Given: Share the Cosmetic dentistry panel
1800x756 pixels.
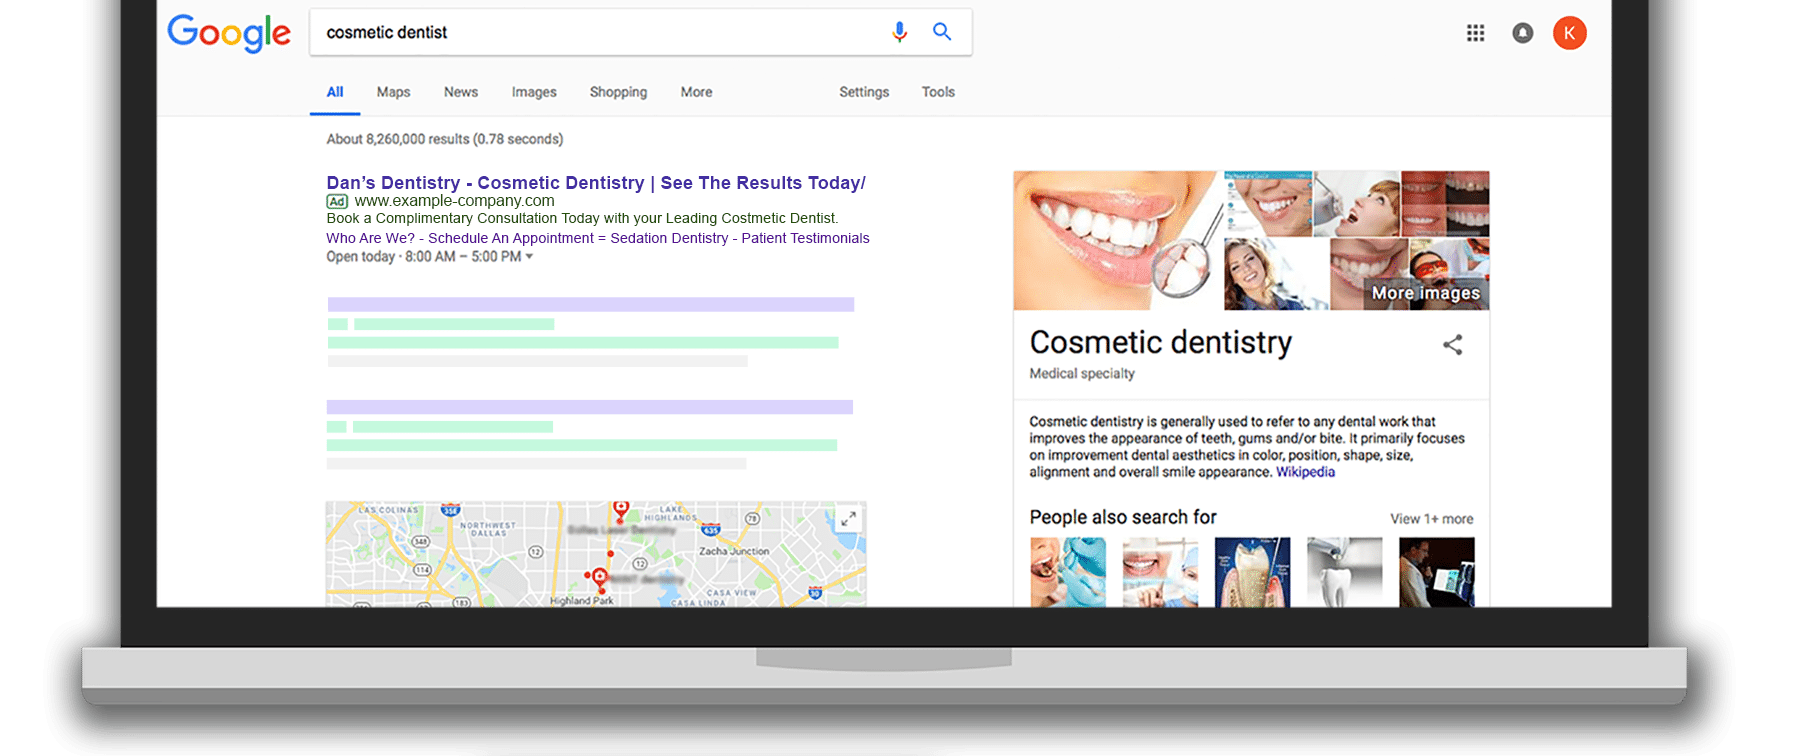Looking at the screenshot, I should (1452, 345).
